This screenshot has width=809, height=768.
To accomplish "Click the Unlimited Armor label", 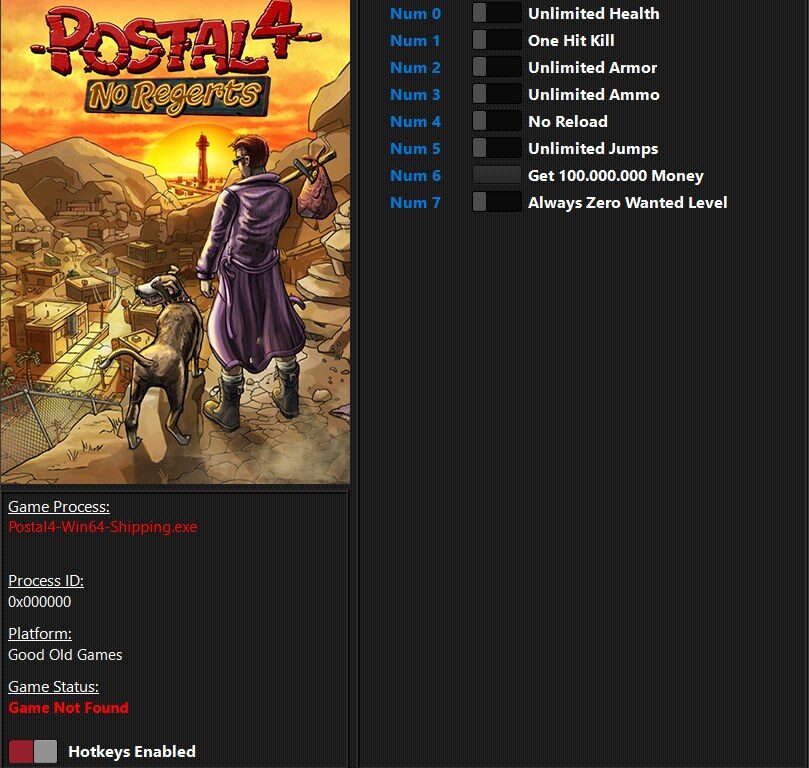I will (x=592, y=68).
